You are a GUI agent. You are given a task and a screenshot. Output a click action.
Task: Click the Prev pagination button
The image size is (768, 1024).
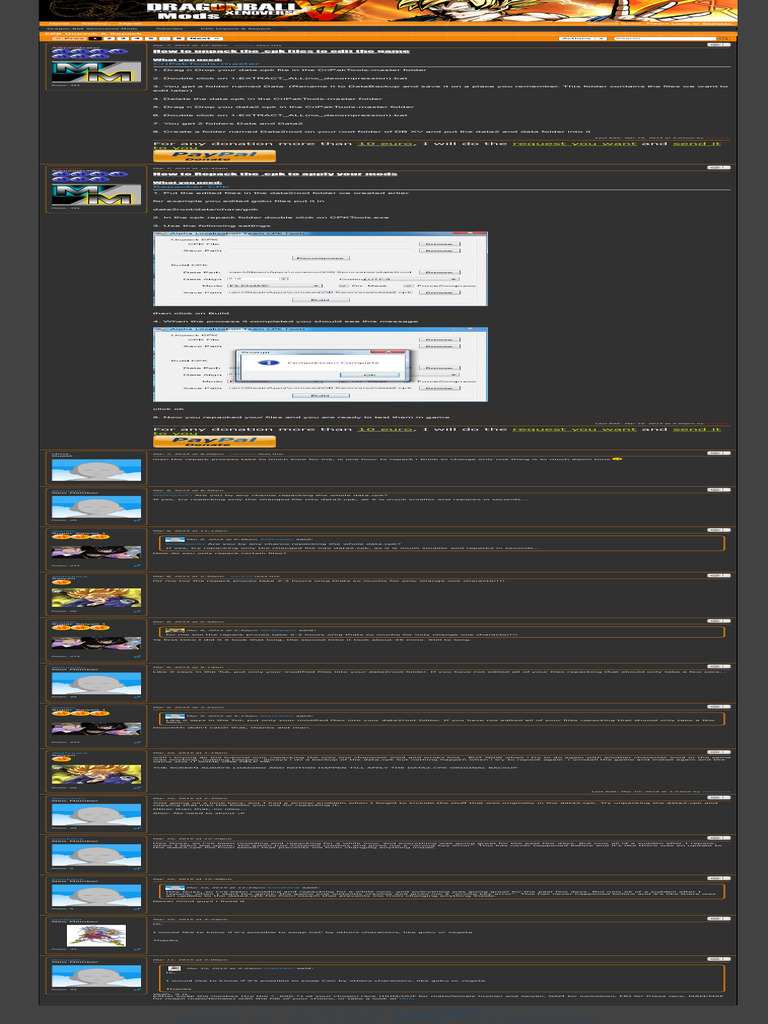[x=70, y=39]
